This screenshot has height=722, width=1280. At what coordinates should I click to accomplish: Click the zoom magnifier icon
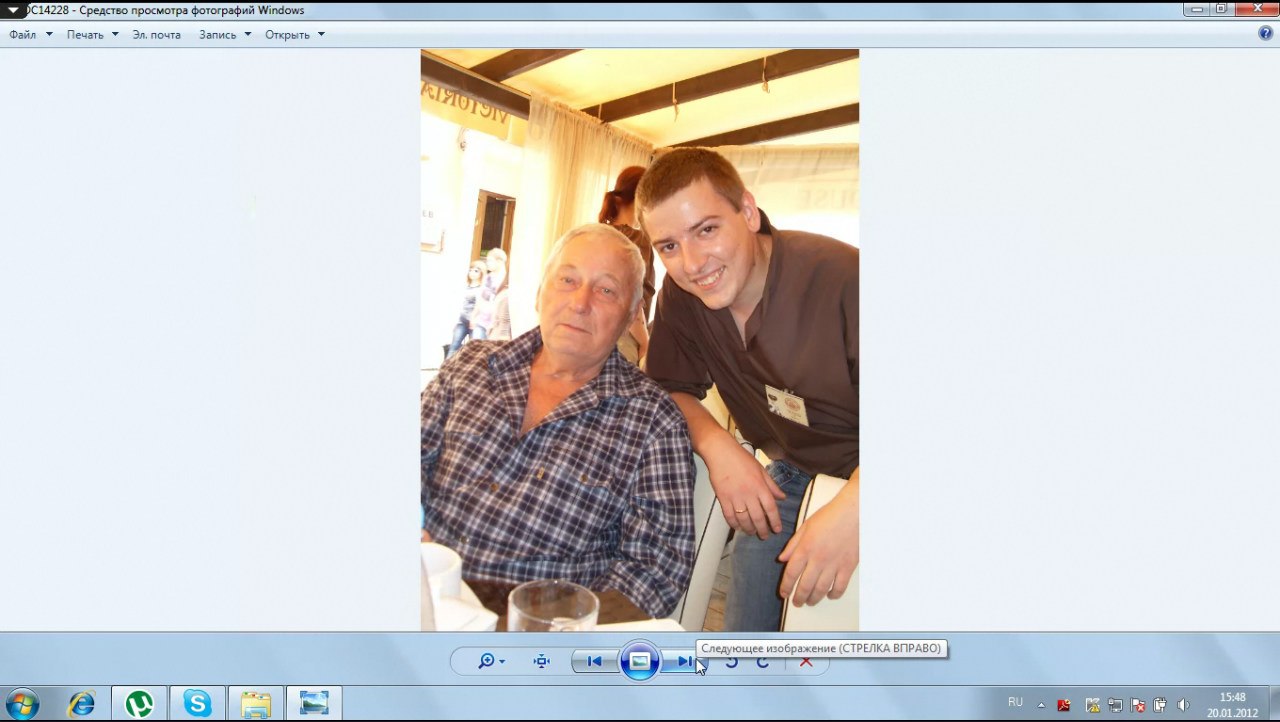(x=487, y=661)
